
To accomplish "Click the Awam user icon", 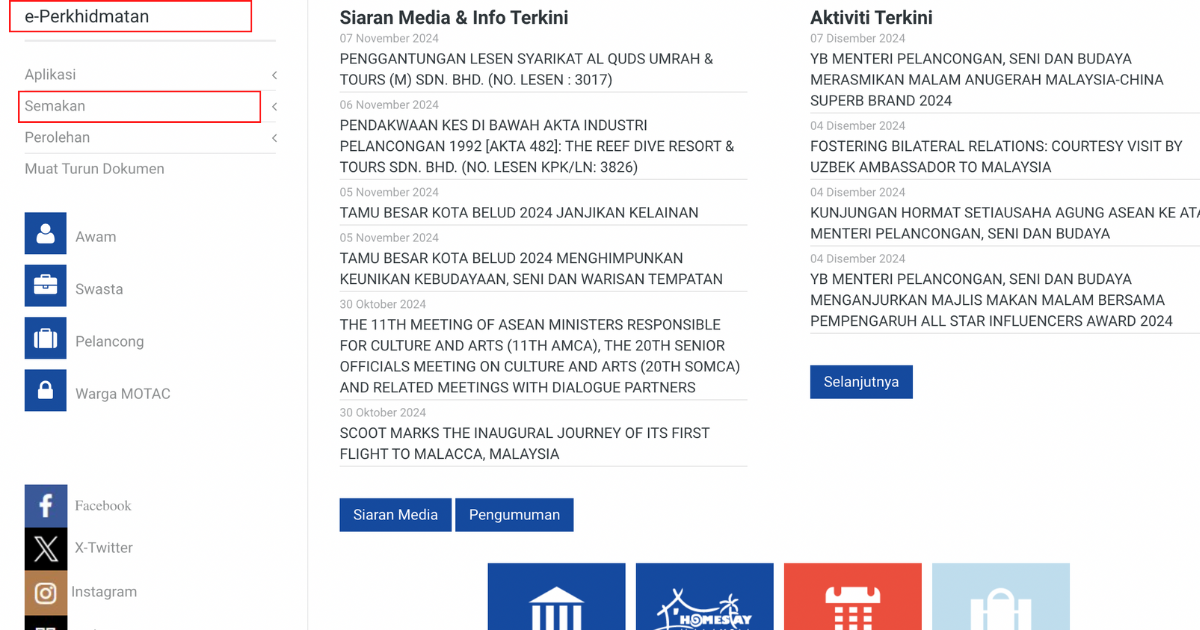I will coord(45,234).
